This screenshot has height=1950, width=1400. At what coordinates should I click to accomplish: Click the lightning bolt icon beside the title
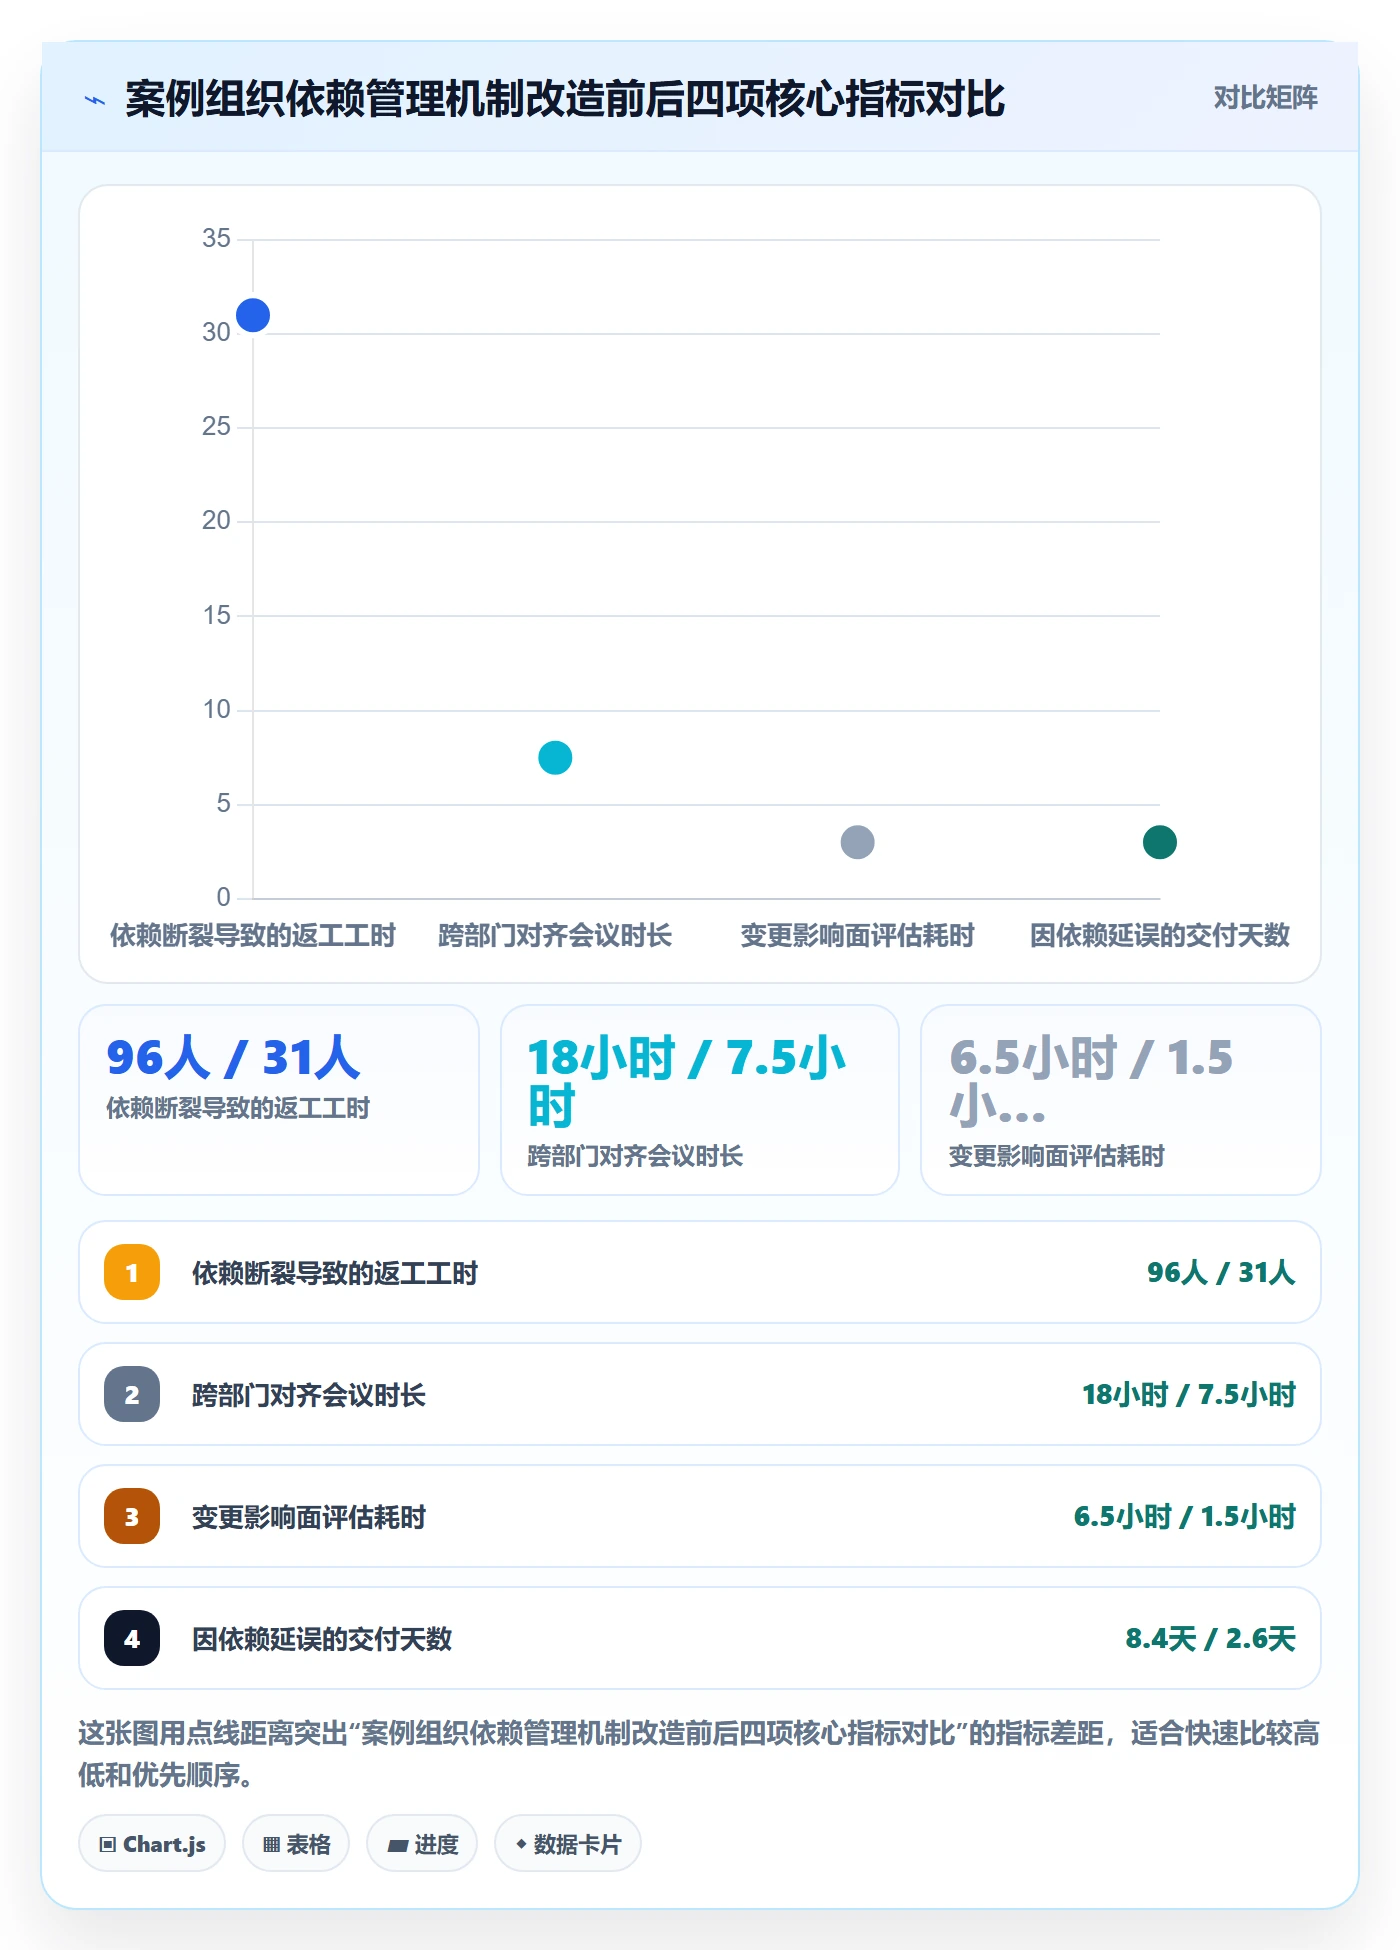[95, 99]
